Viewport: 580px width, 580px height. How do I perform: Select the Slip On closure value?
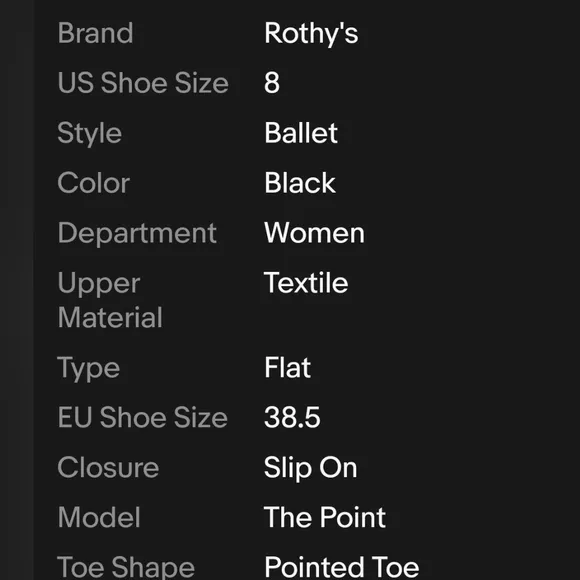click(x=311, y=468)
